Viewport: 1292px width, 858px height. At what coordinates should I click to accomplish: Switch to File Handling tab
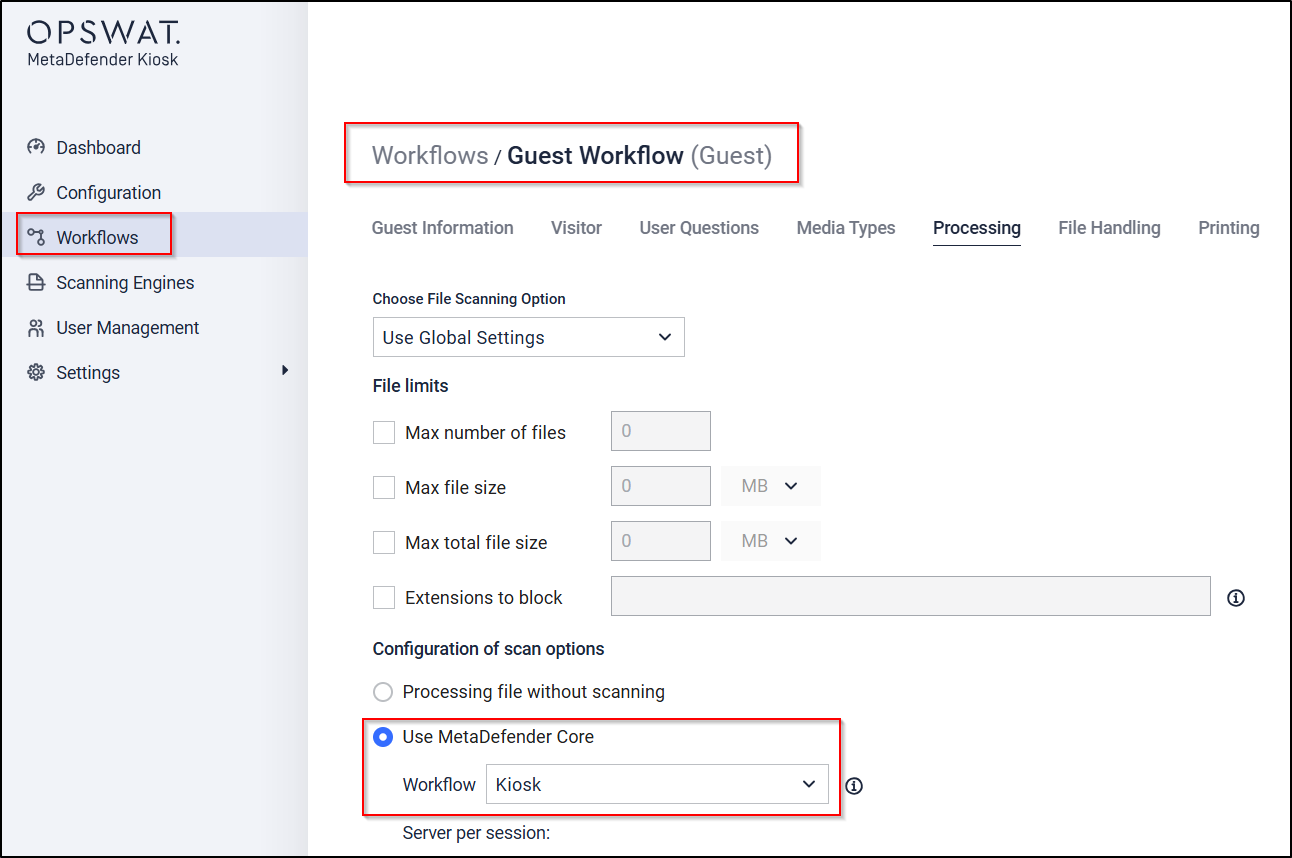[1109, 228]
